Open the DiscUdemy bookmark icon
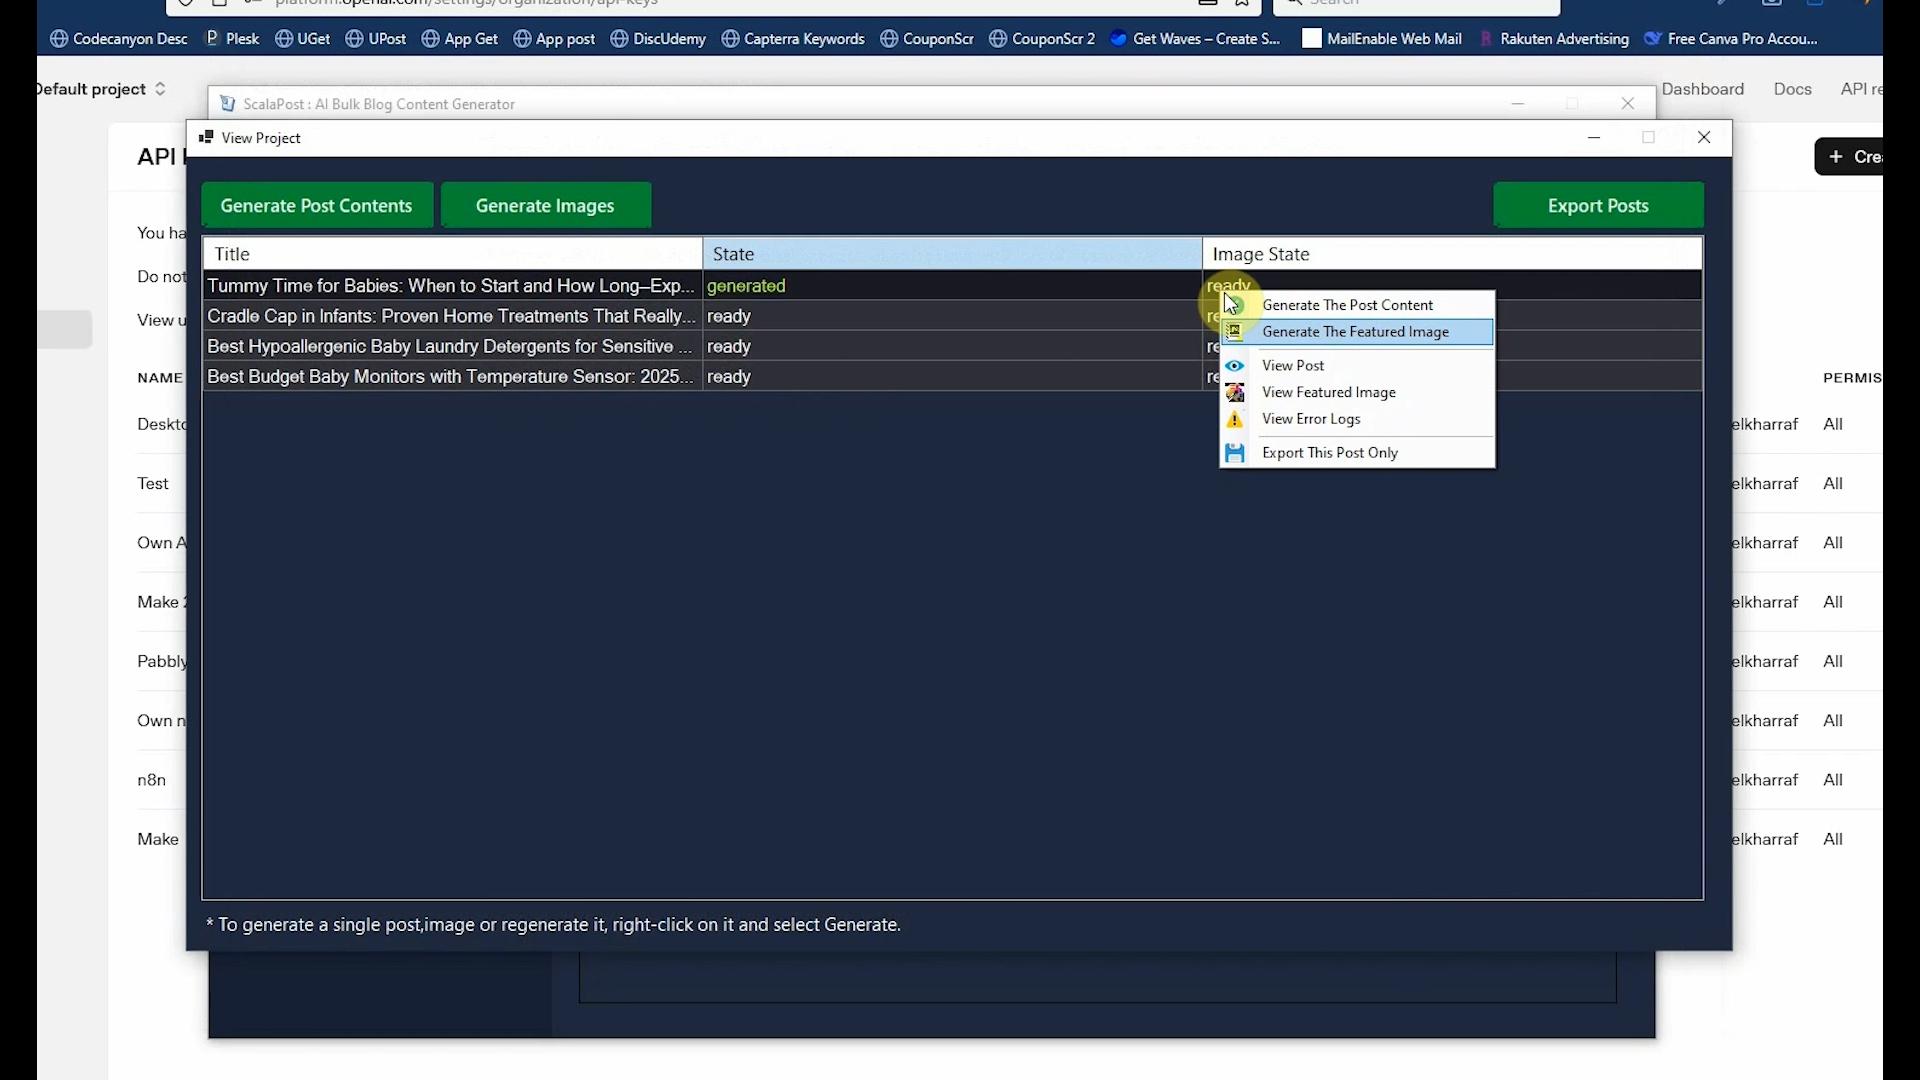 coord(620,38)
